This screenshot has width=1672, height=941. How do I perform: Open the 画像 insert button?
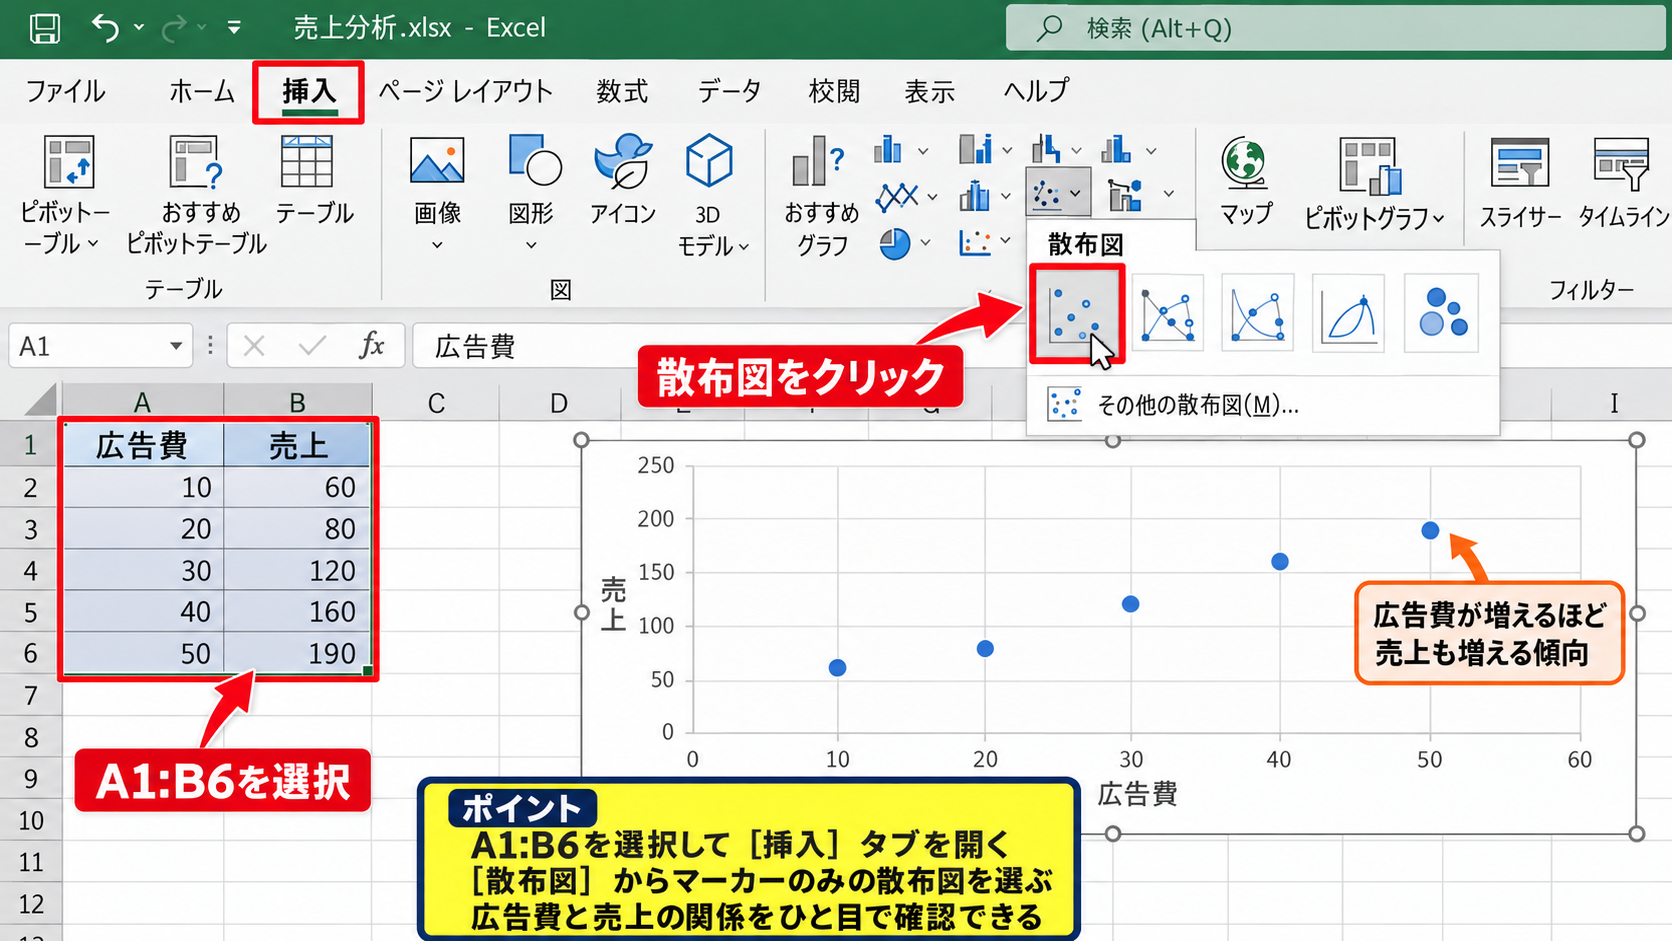437,161
